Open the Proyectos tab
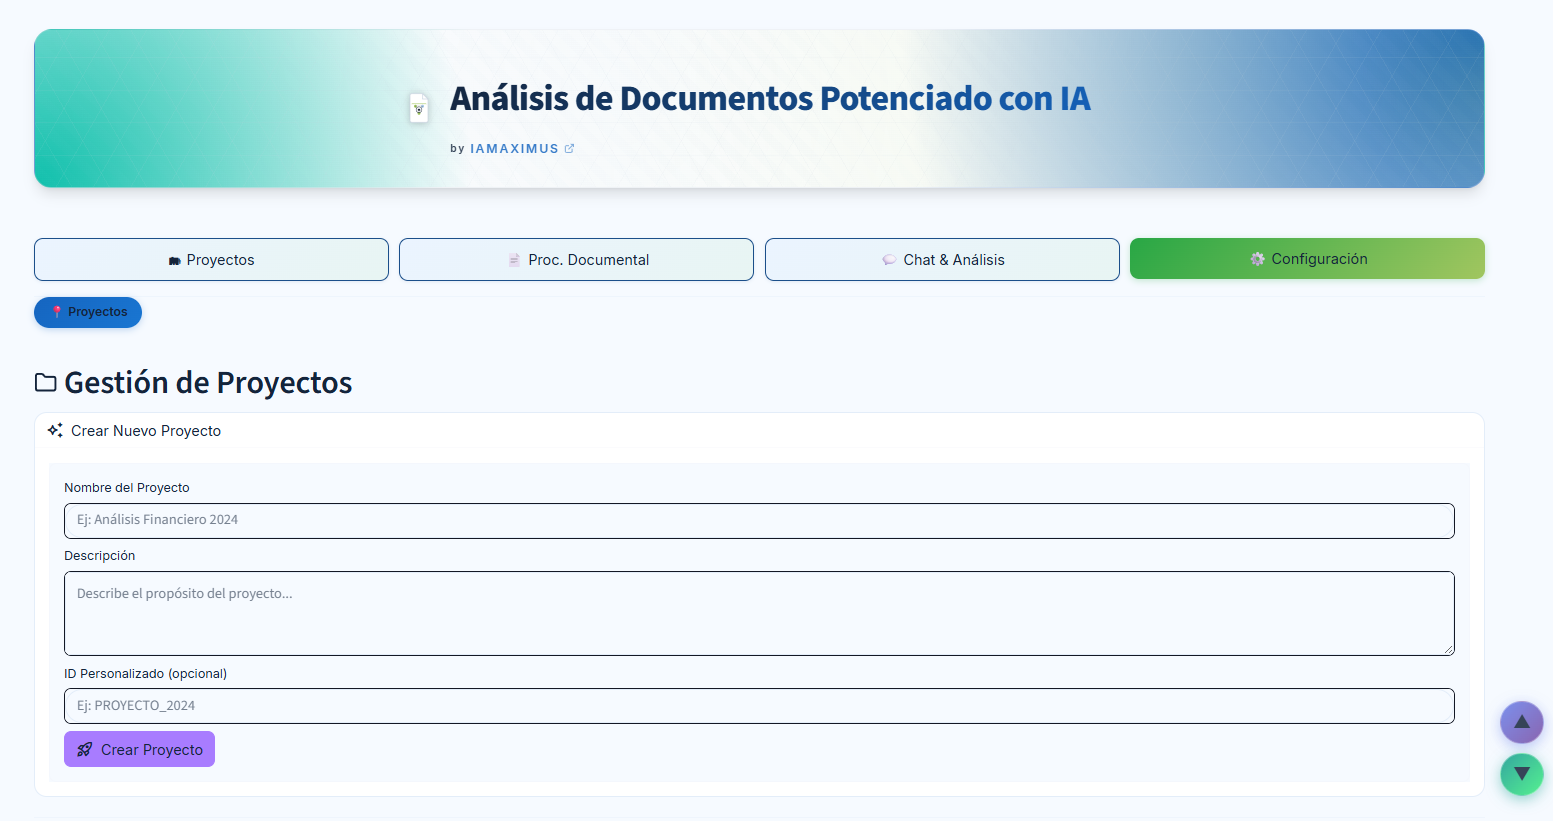1553x821 pixels. (x=211, y=260)
